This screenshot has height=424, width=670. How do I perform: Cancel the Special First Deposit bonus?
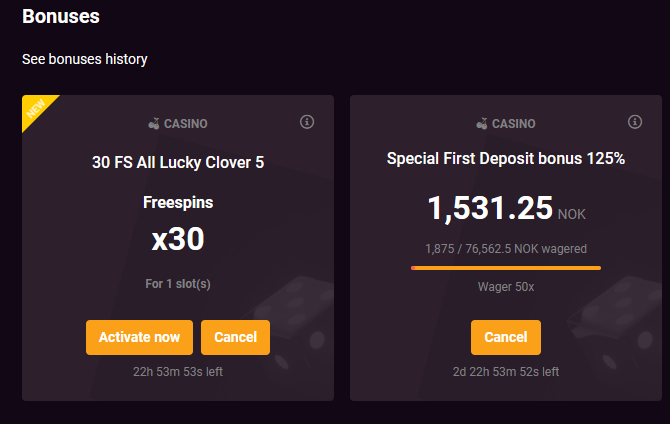pyautogui.click(x=506, y=337)
